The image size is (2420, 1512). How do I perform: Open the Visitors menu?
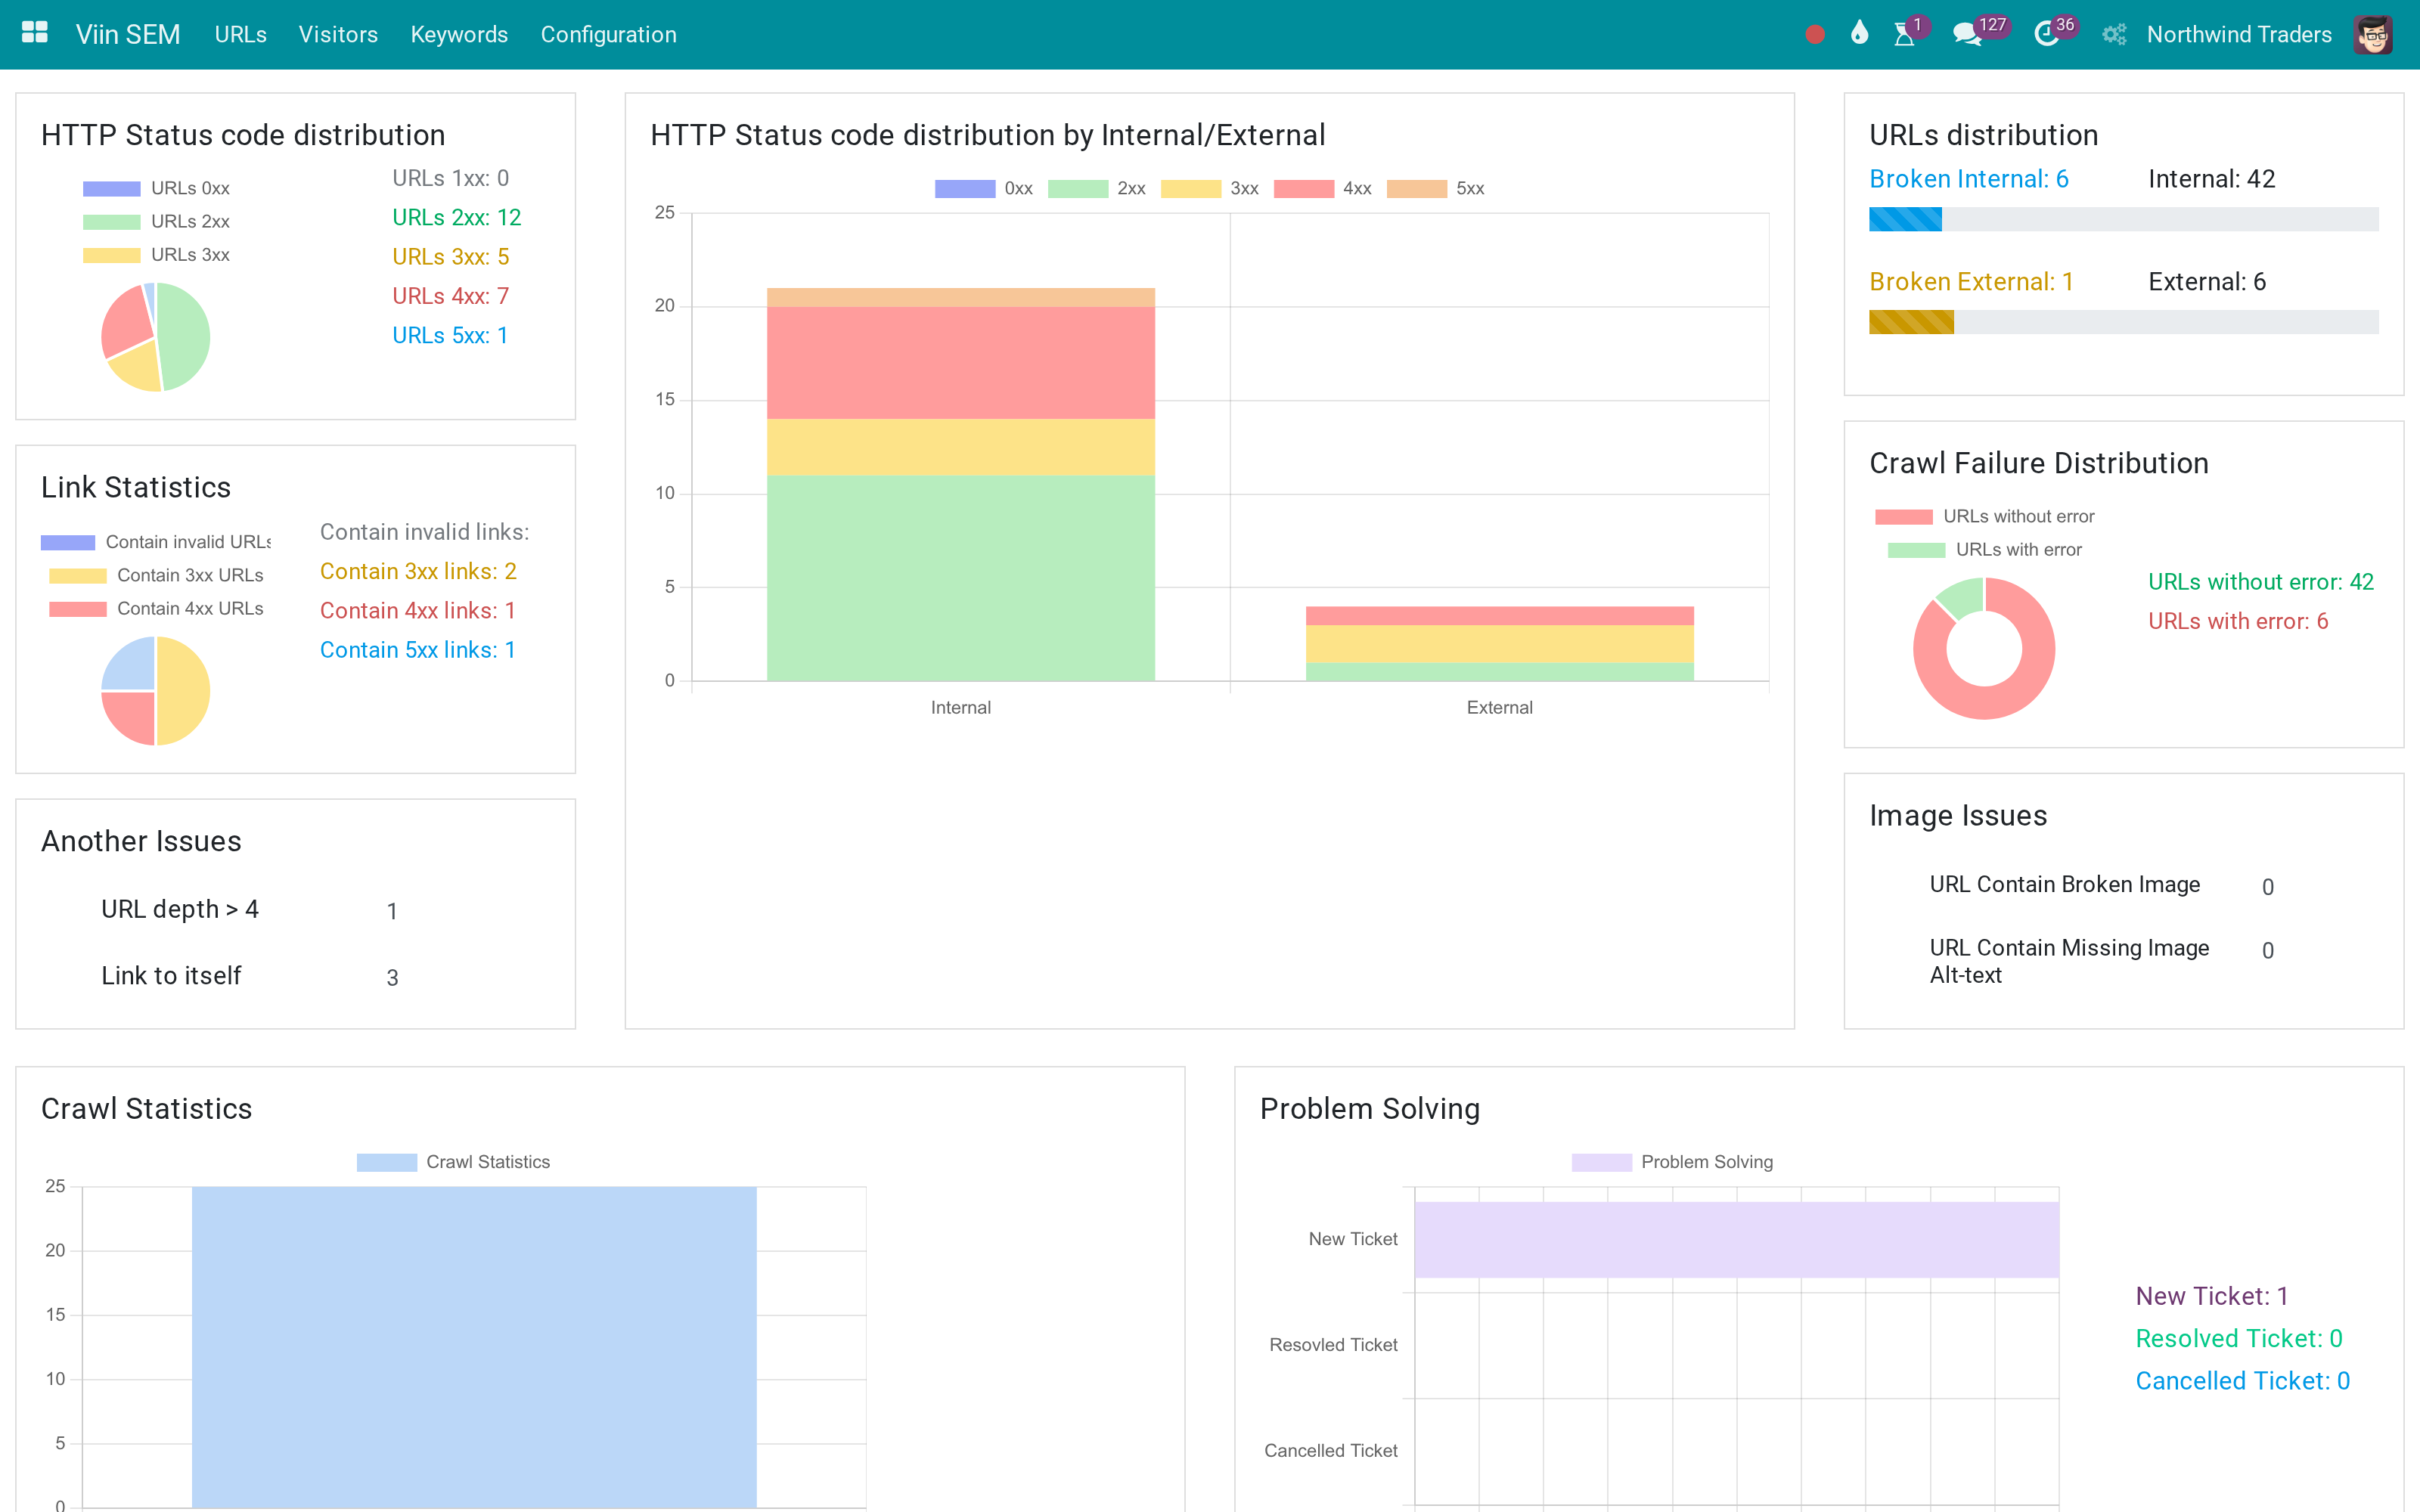pyautogui.click(x=338, y=34)
